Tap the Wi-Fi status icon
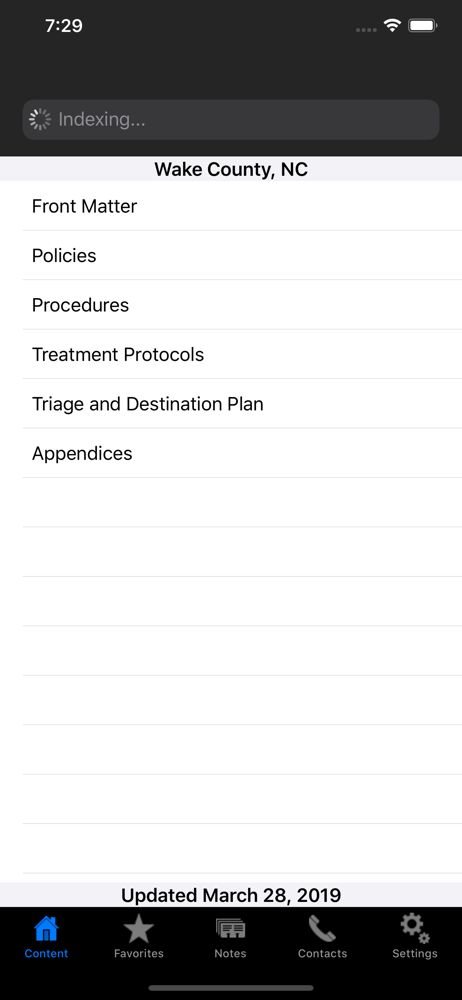Image resolution: width=462 pixels, height=1000 pixels. (392, 26)
